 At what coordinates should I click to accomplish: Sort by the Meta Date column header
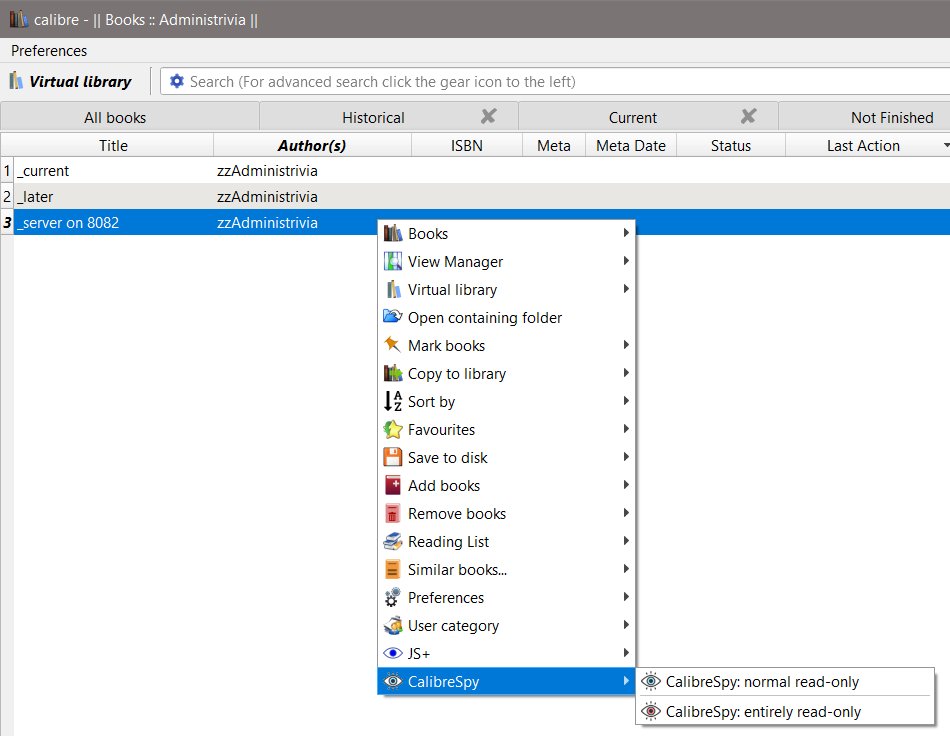tap(631, 145)
